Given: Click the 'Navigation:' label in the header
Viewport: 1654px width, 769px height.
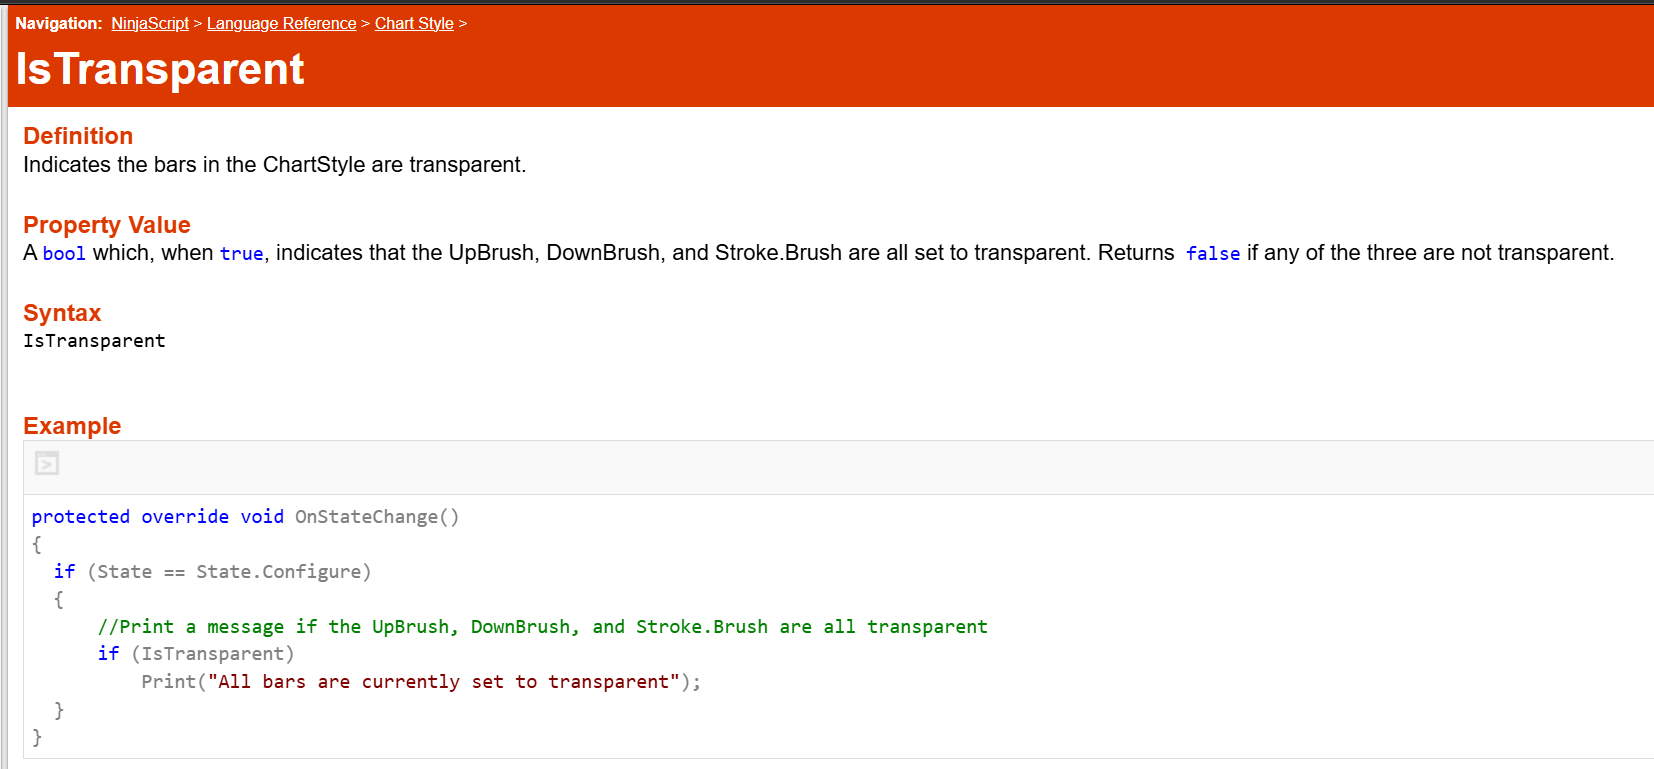Looking at the screenshot, I should tap(58, 23).
